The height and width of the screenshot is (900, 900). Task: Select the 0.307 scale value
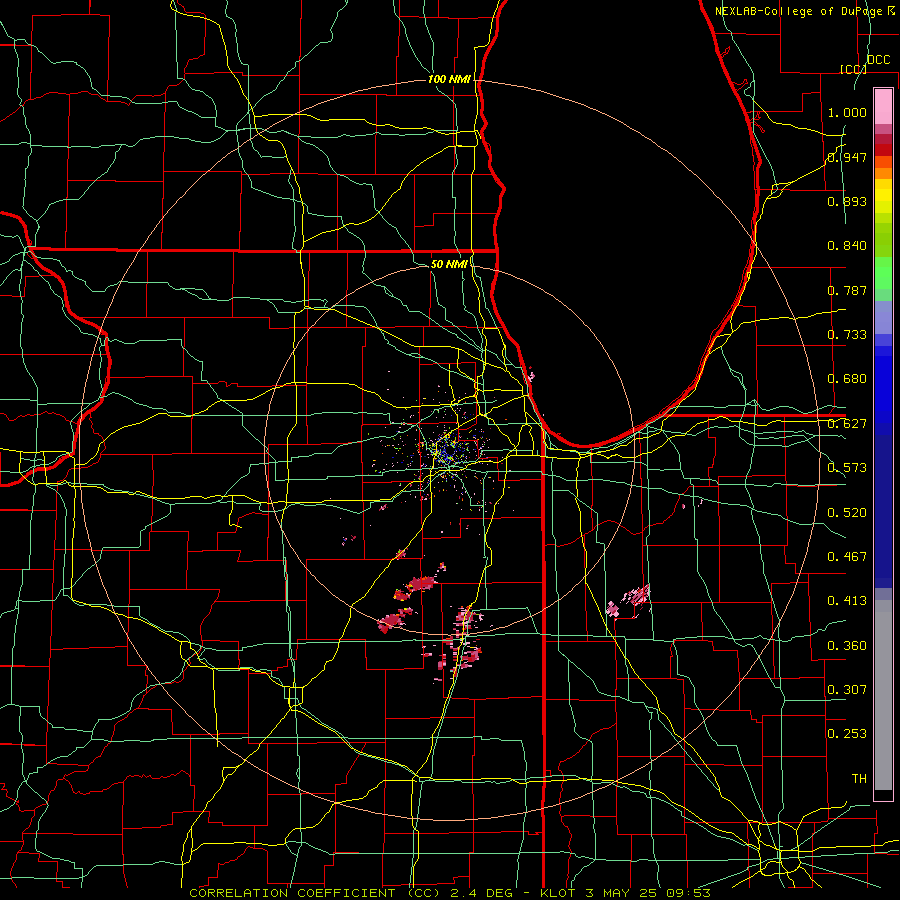click(x=847, y=689)
